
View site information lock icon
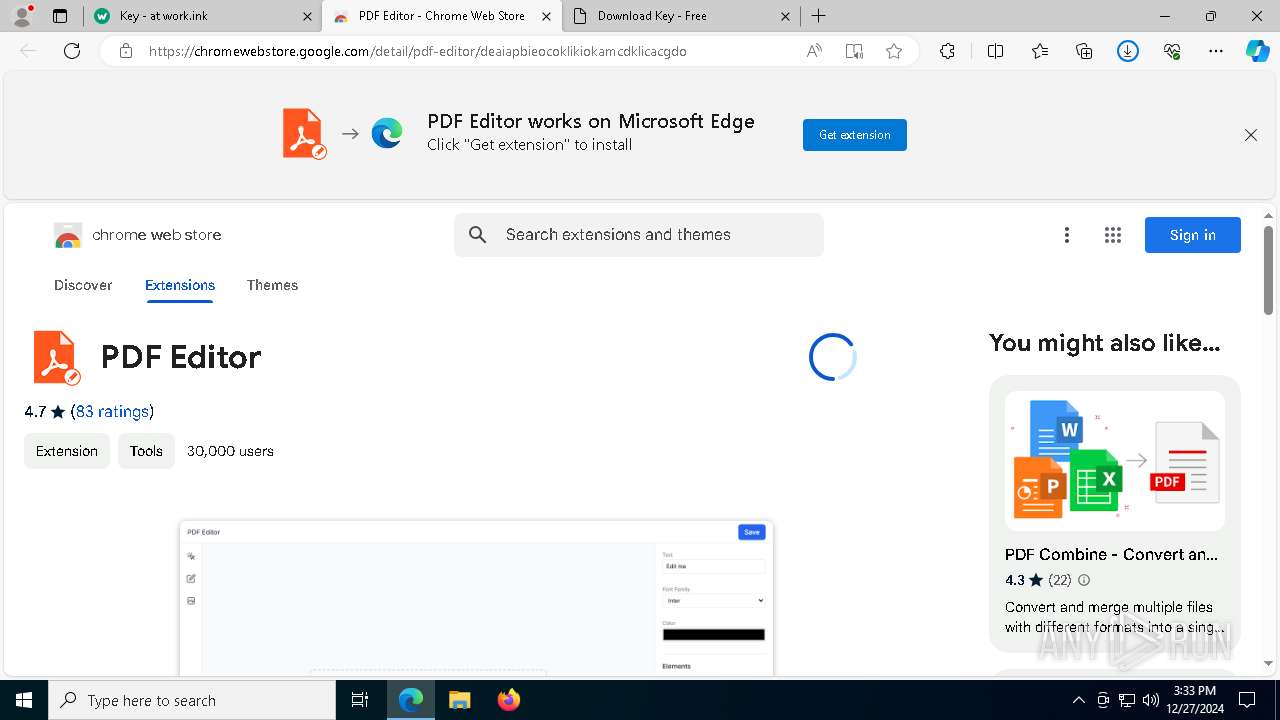coord(125,51)
